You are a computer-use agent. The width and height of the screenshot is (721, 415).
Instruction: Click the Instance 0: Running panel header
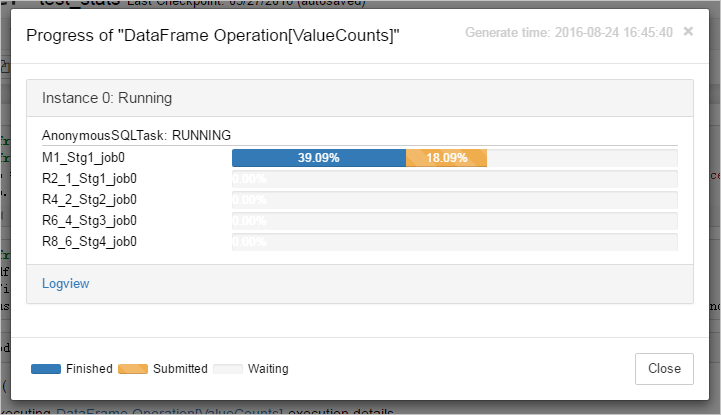point(107,99)
